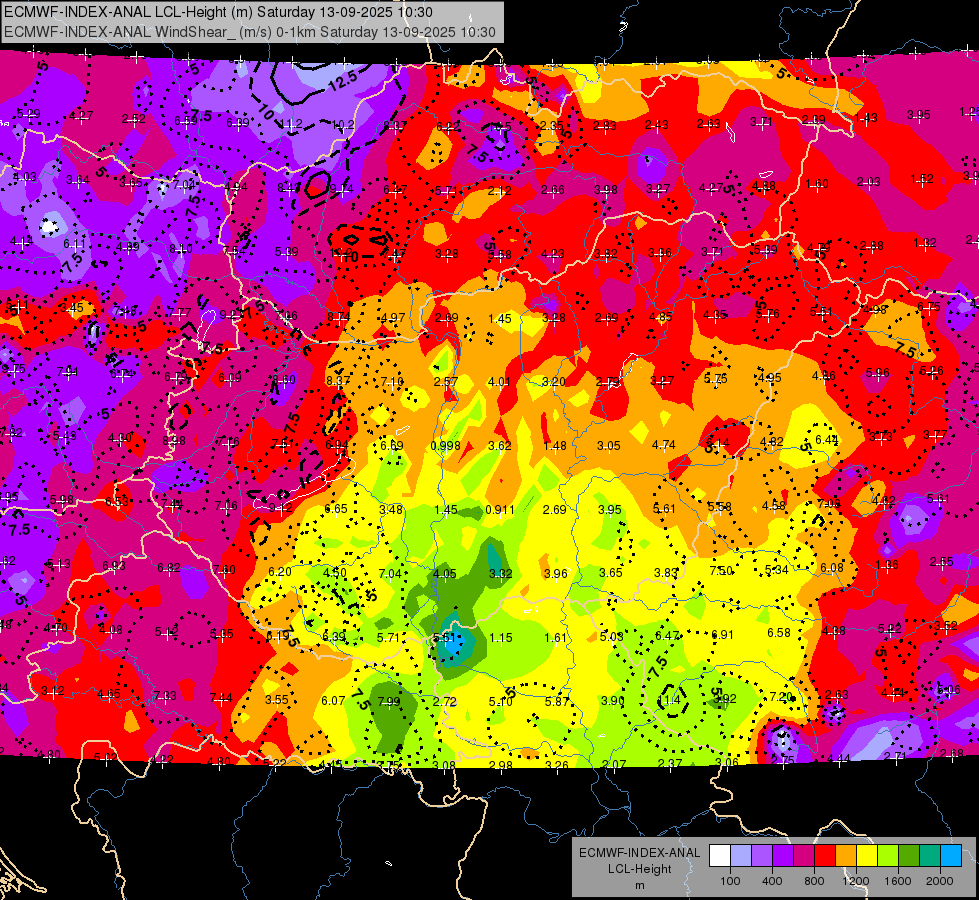This screenshot has height=900, width=979.
Task: Select the red legend color box
Action: 825,856
